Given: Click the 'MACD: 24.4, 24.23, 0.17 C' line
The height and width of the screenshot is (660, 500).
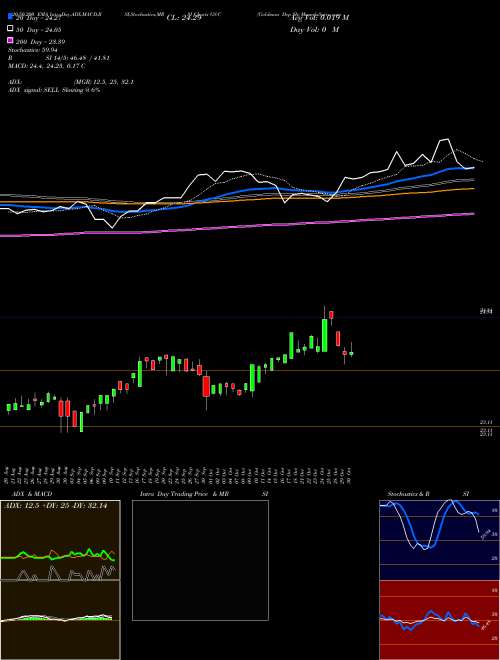Looking at the screenshot, I should coord(47,66).
